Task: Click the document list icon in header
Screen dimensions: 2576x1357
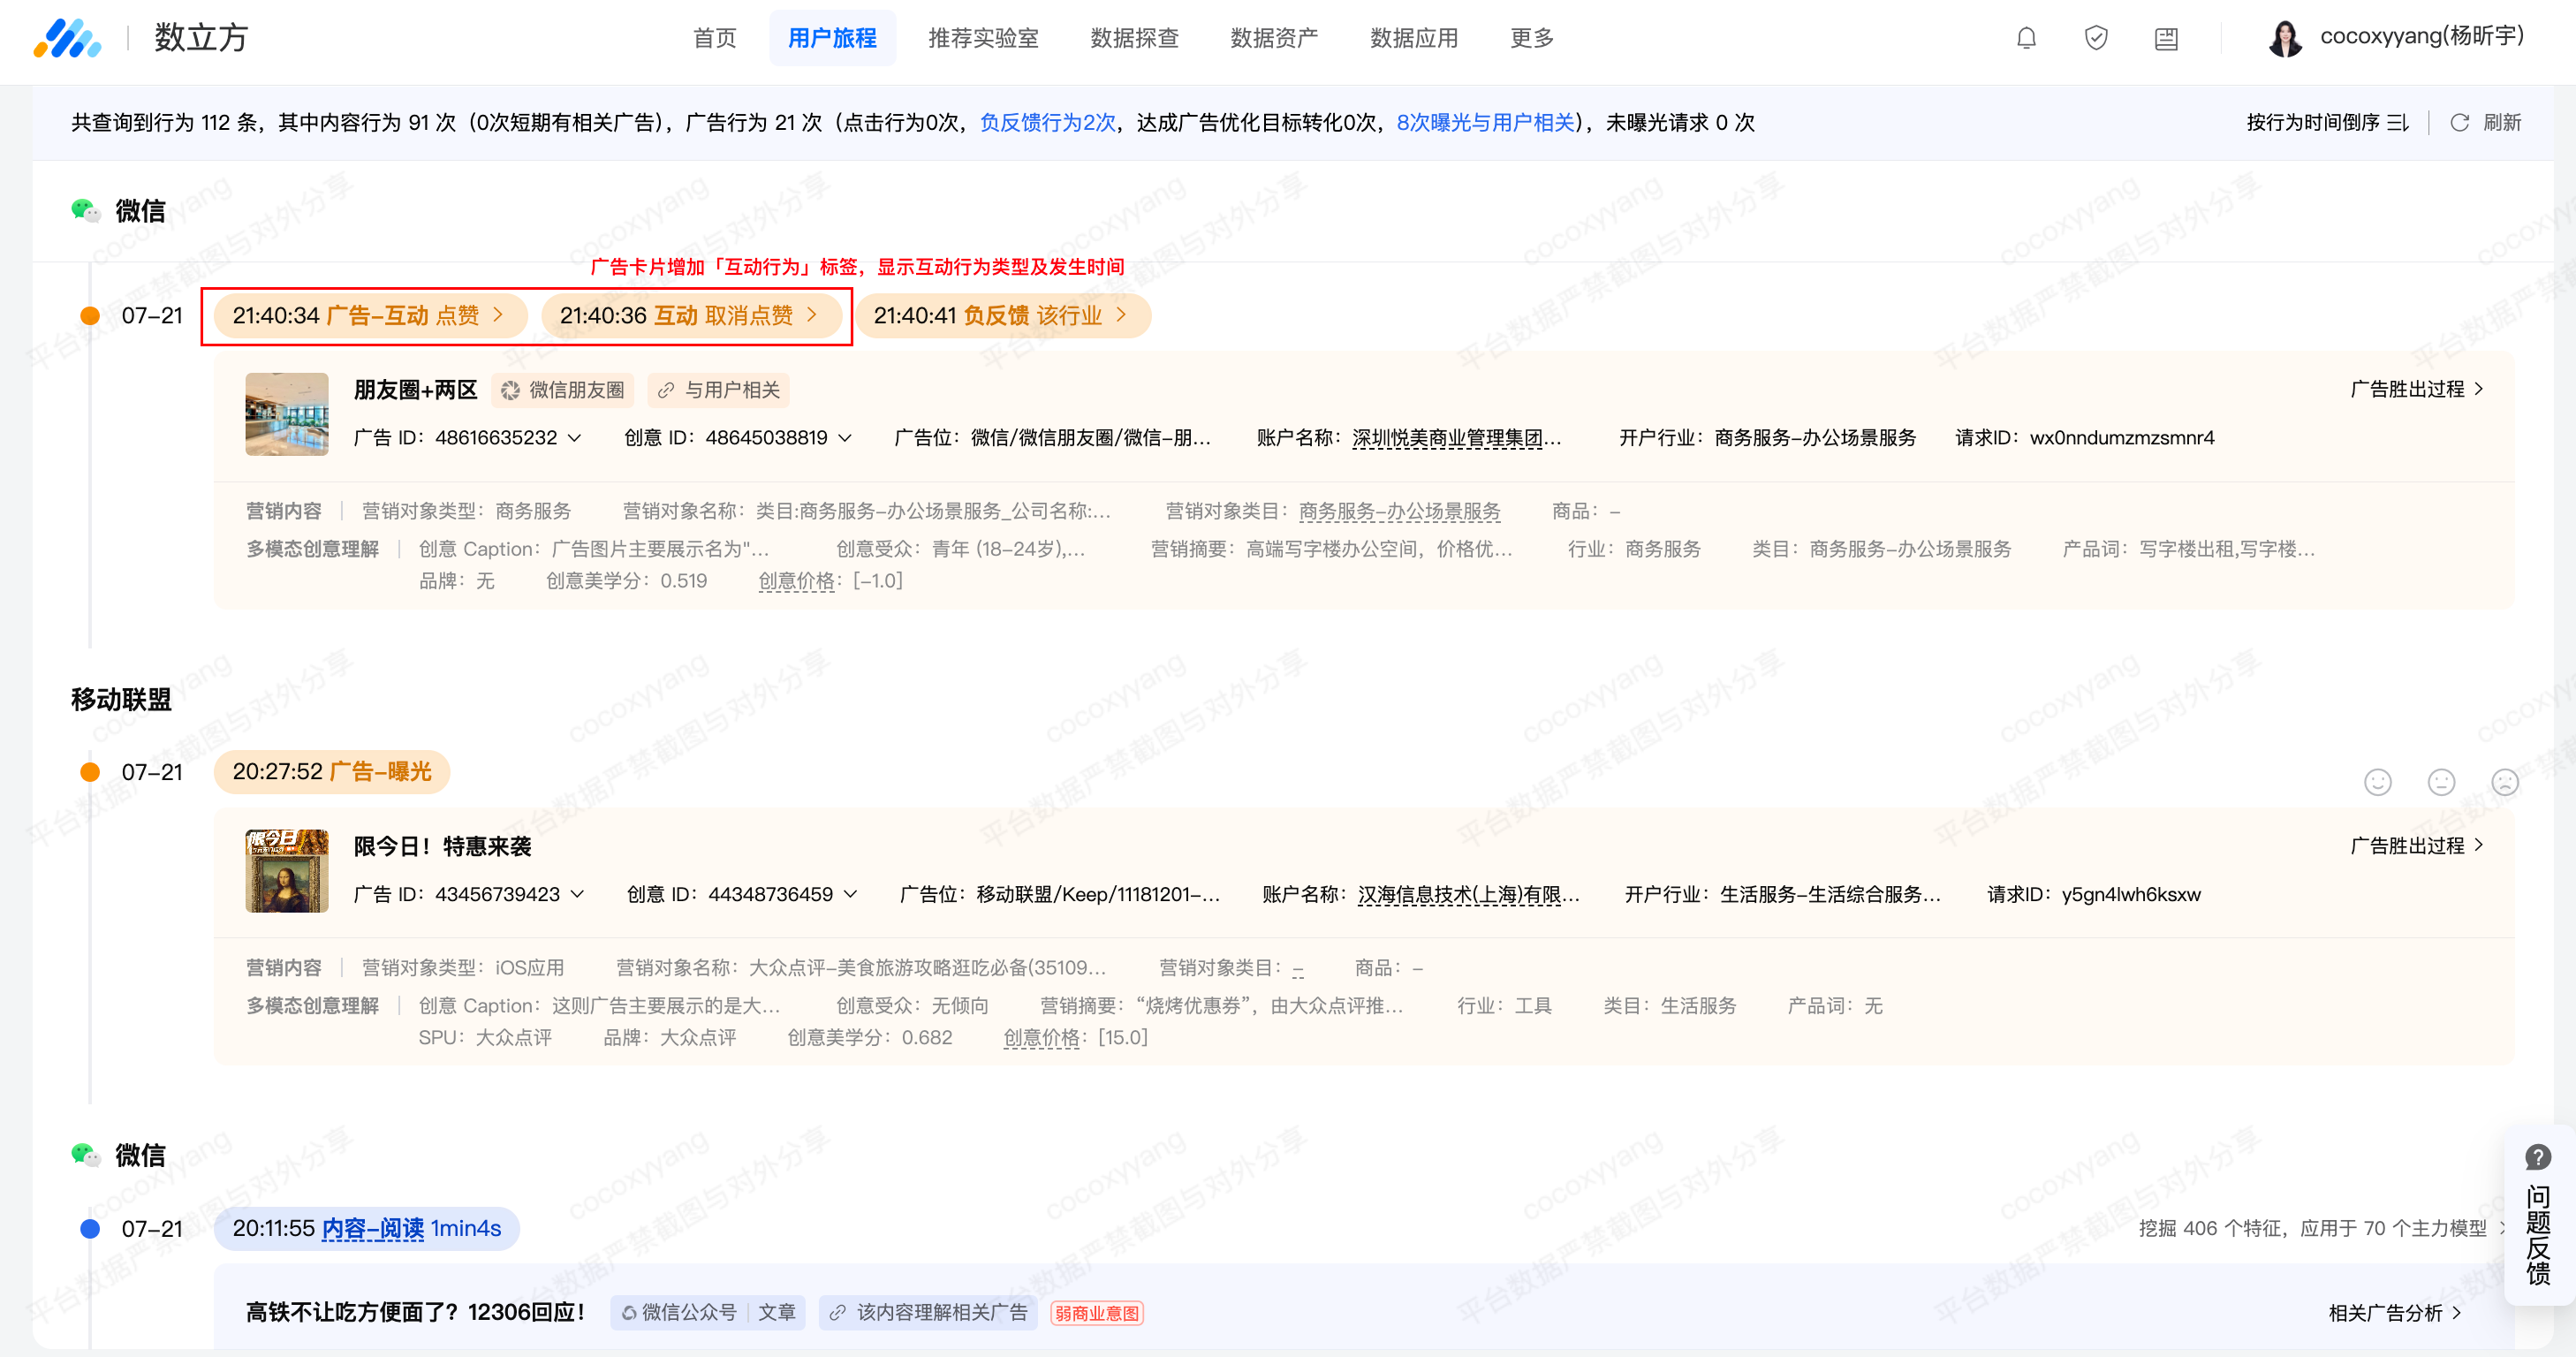Action: (2166, 39)
